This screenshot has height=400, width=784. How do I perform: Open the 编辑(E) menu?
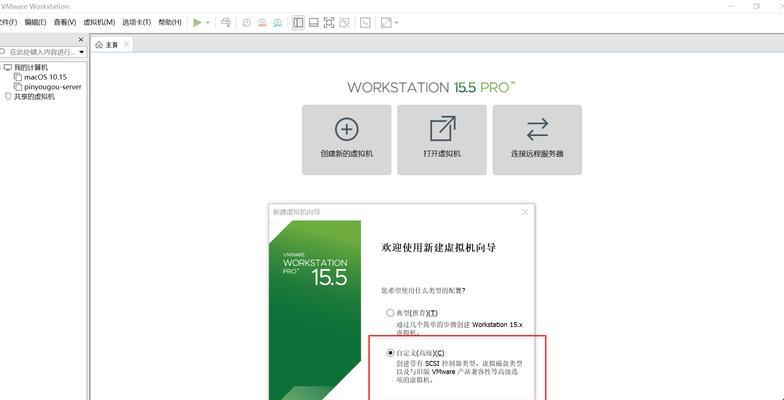[x=36, y=22]
